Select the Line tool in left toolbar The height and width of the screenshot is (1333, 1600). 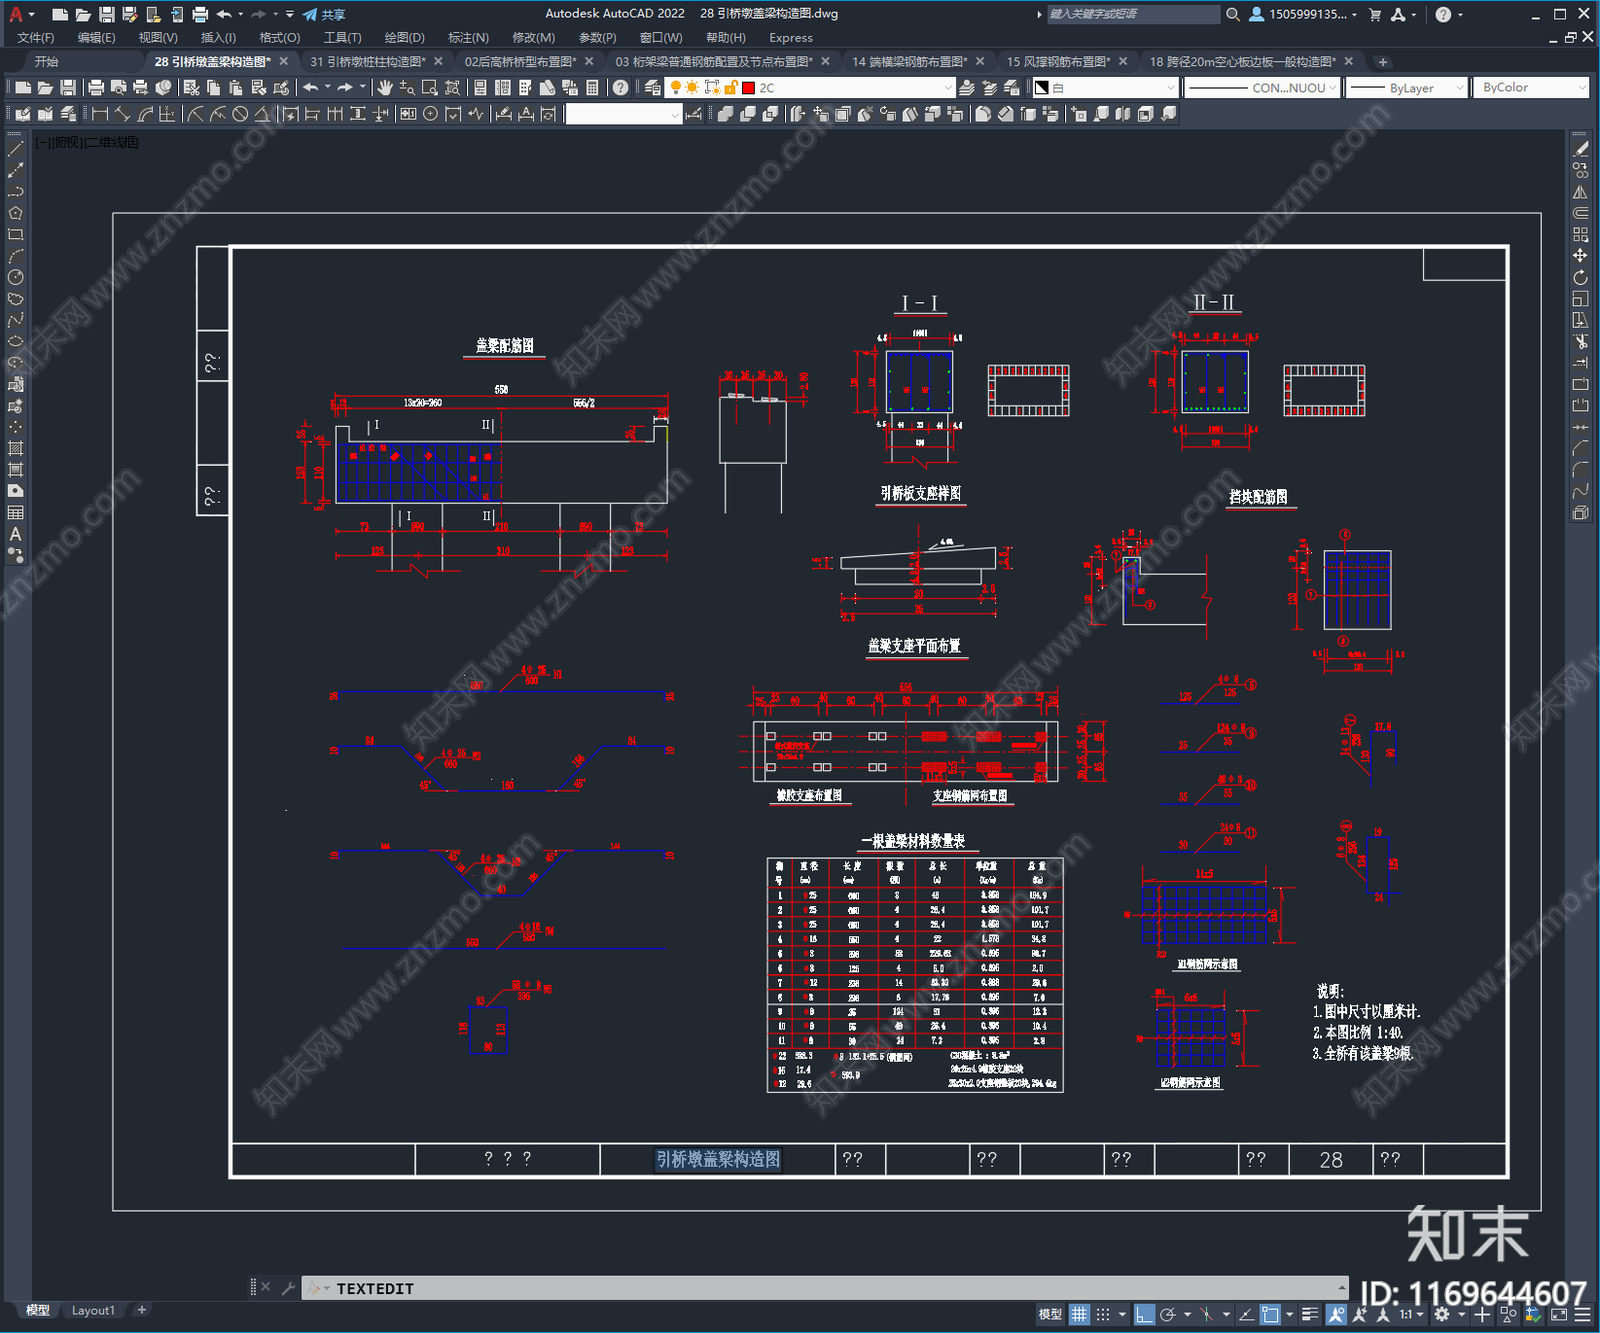tap(15, 149)
